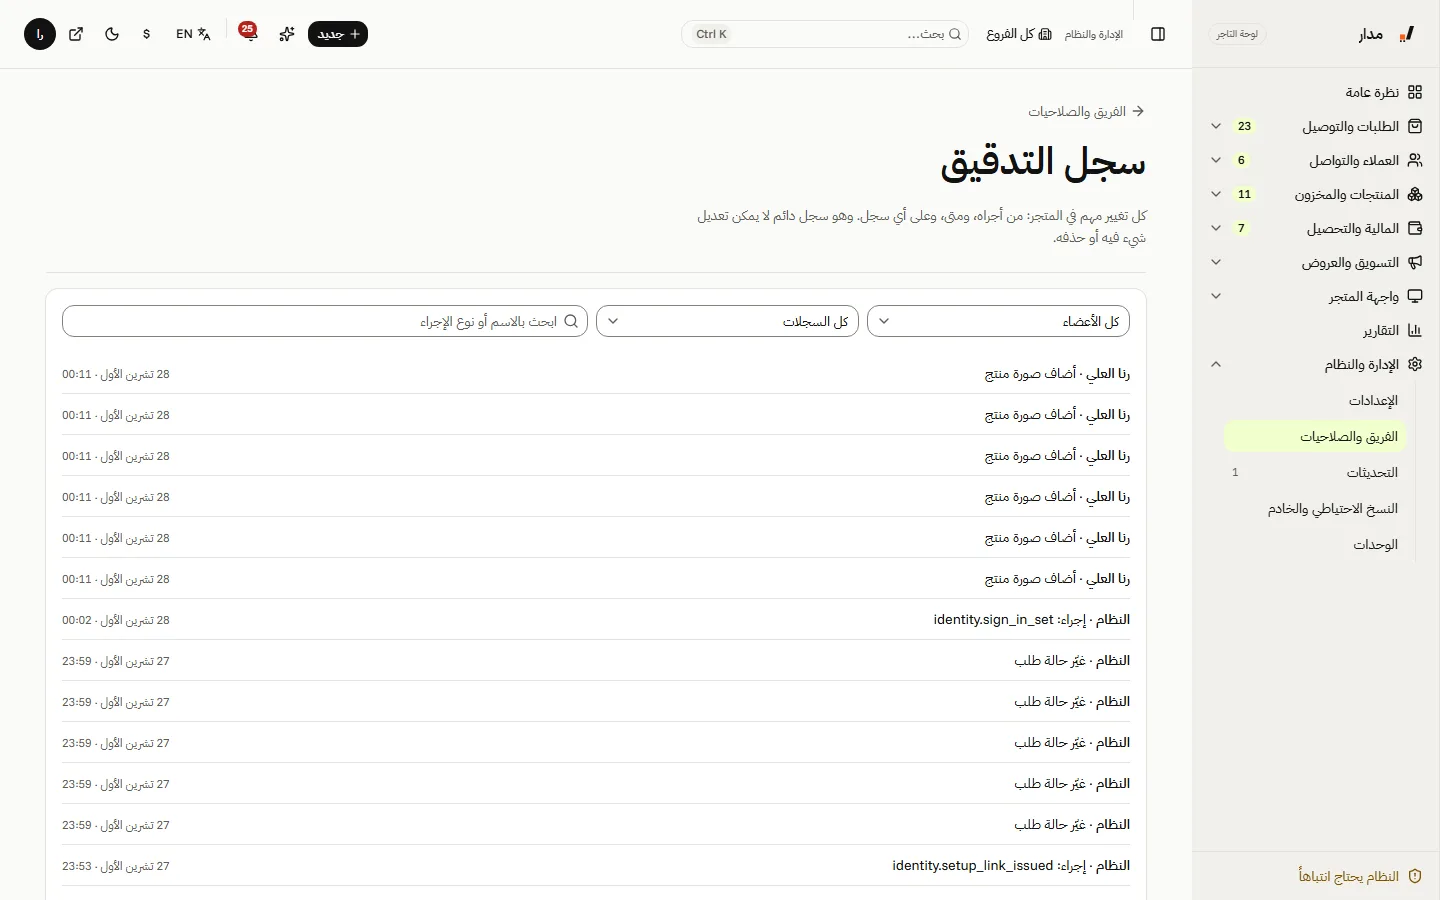This screenshot has height=900, width=1440.
Task: Open التحديثات sidebar item
Action: click(x=1315, y=472)
